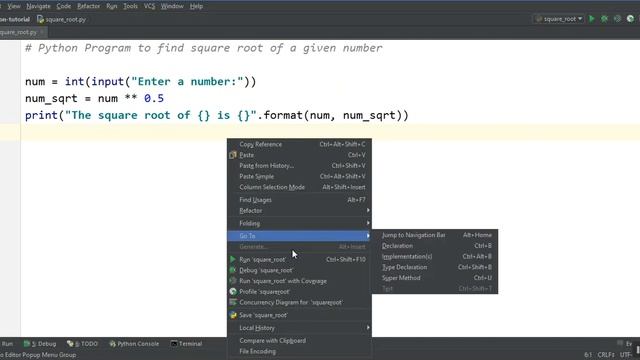Open the Run tool window tab
Viewport: 640px width, 360px height.
(x=7, y=344)
